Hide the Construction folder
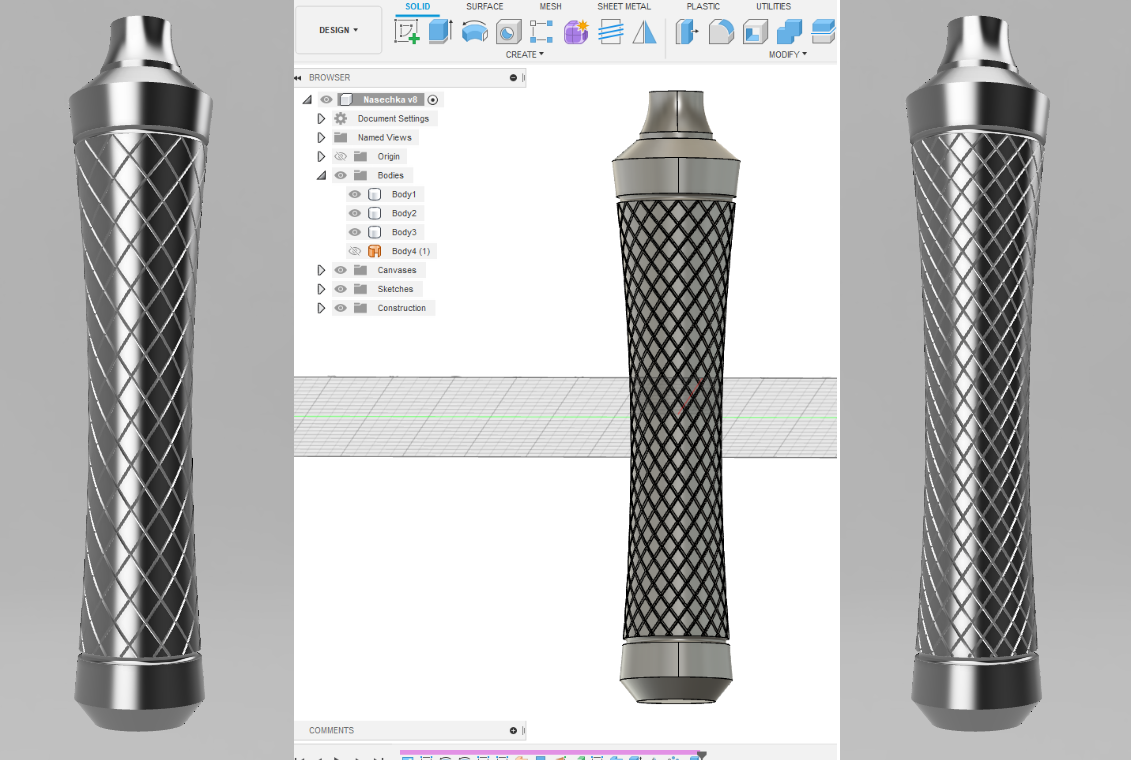This screenshot has width=1131, height=760. tap(340, 308)
